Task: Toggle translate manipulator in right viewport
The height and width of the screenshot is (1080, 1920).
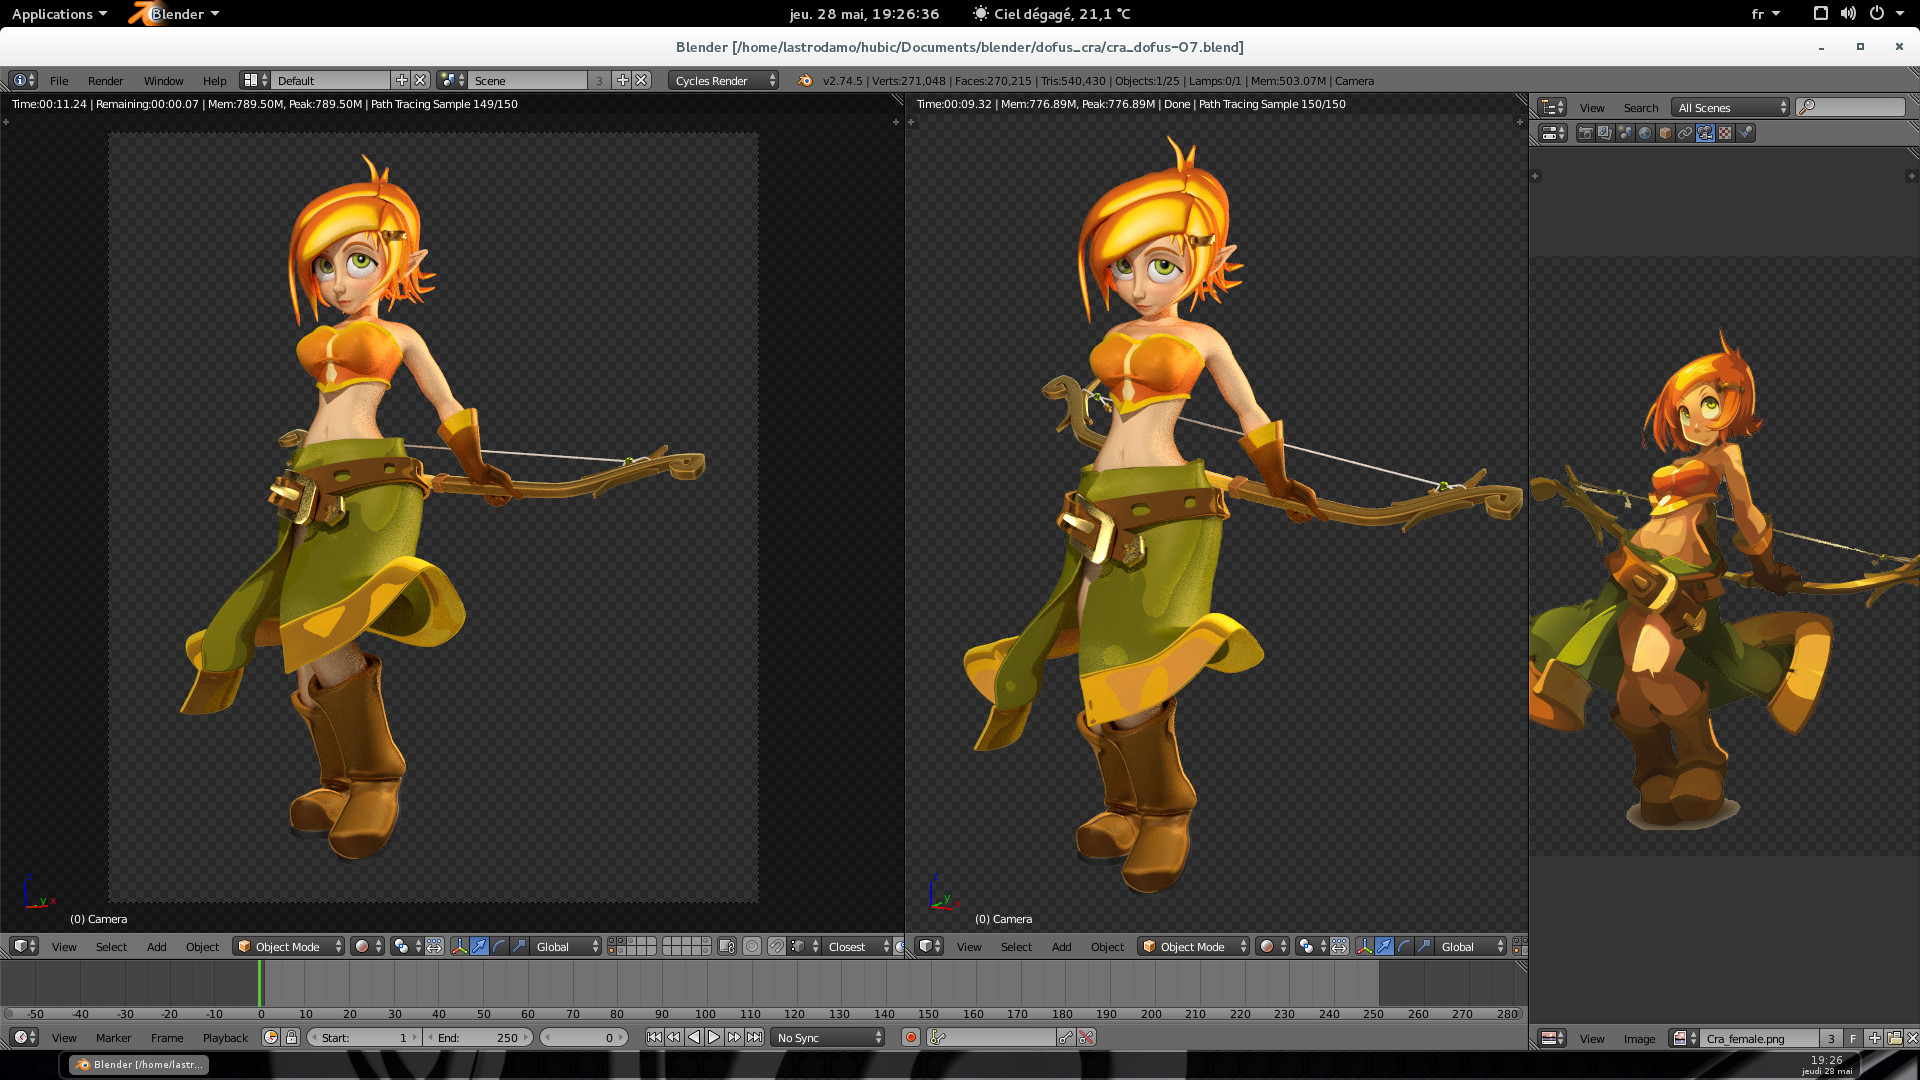Action: pyautogui.click(x=1384, y=947)
